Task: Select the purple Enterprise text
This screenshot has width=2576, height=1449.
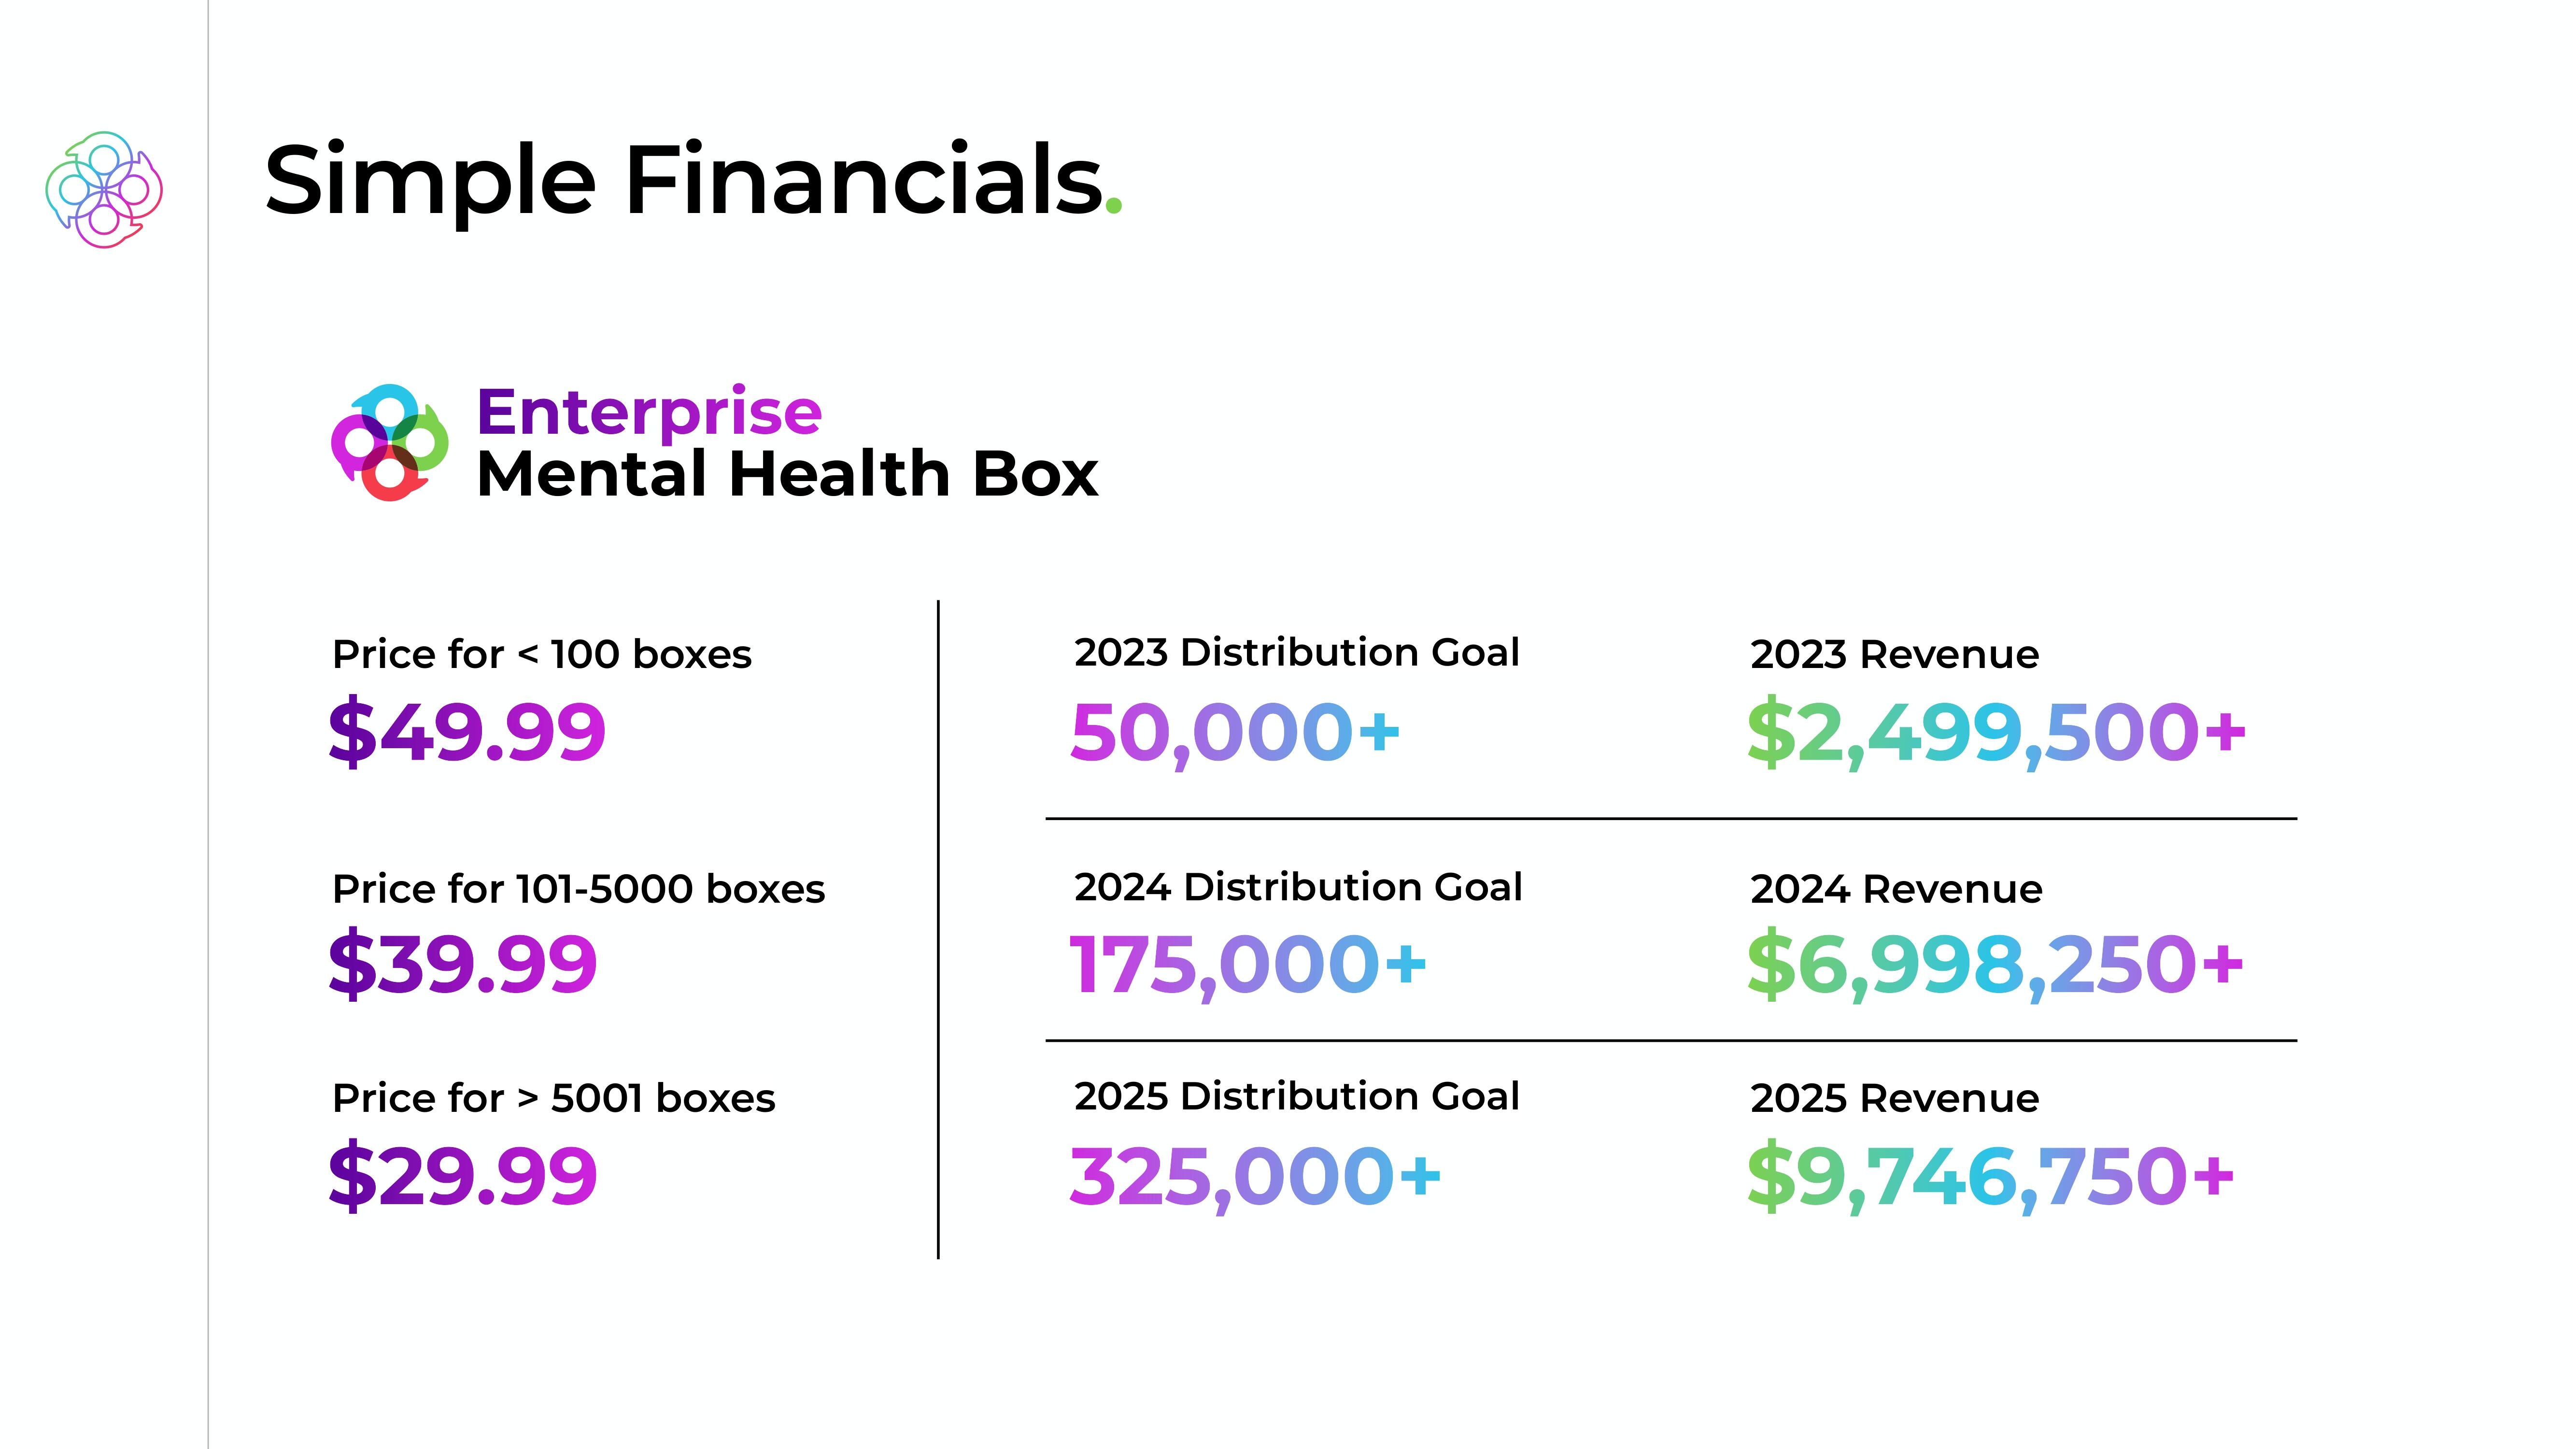Action: point(650,414)
